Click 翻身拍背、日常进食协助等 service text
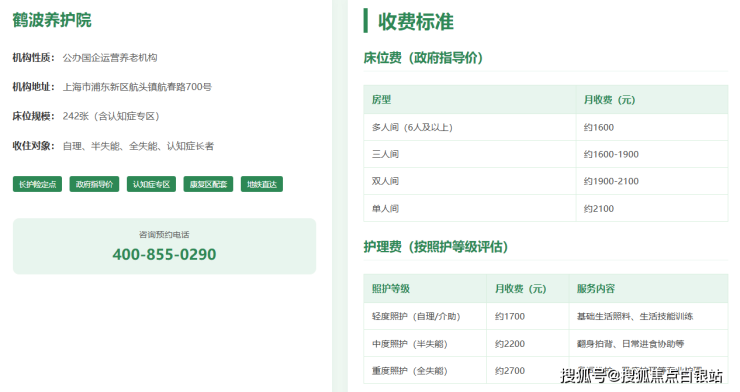740x392 pixels. [631, 344]
